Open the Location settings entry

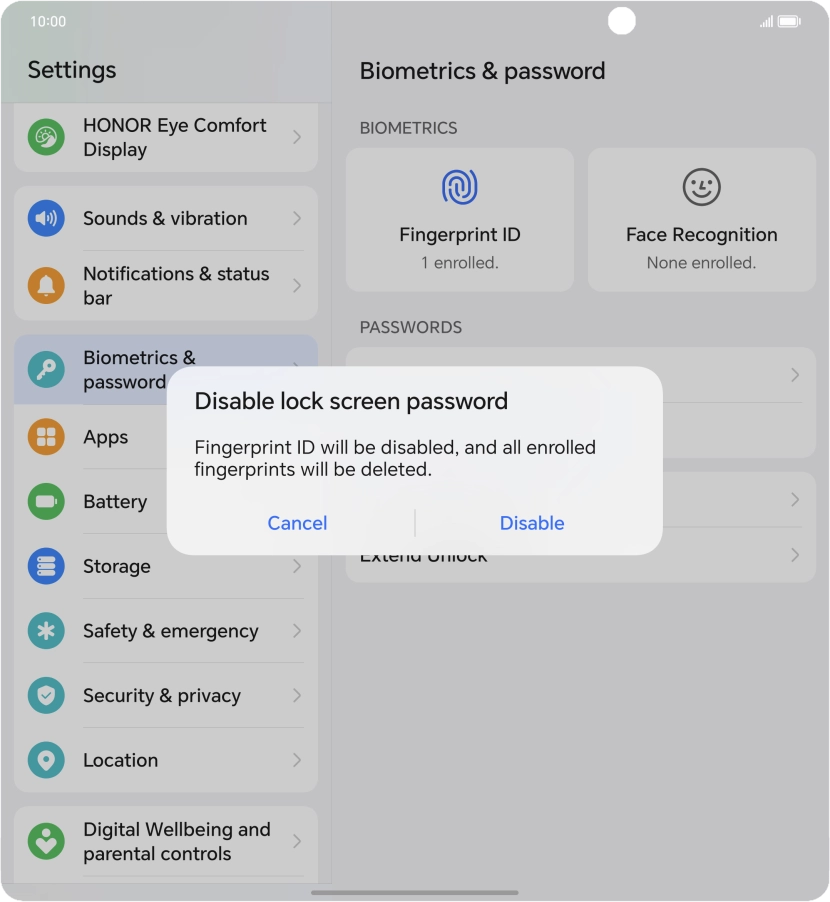[x=120, y=760]
